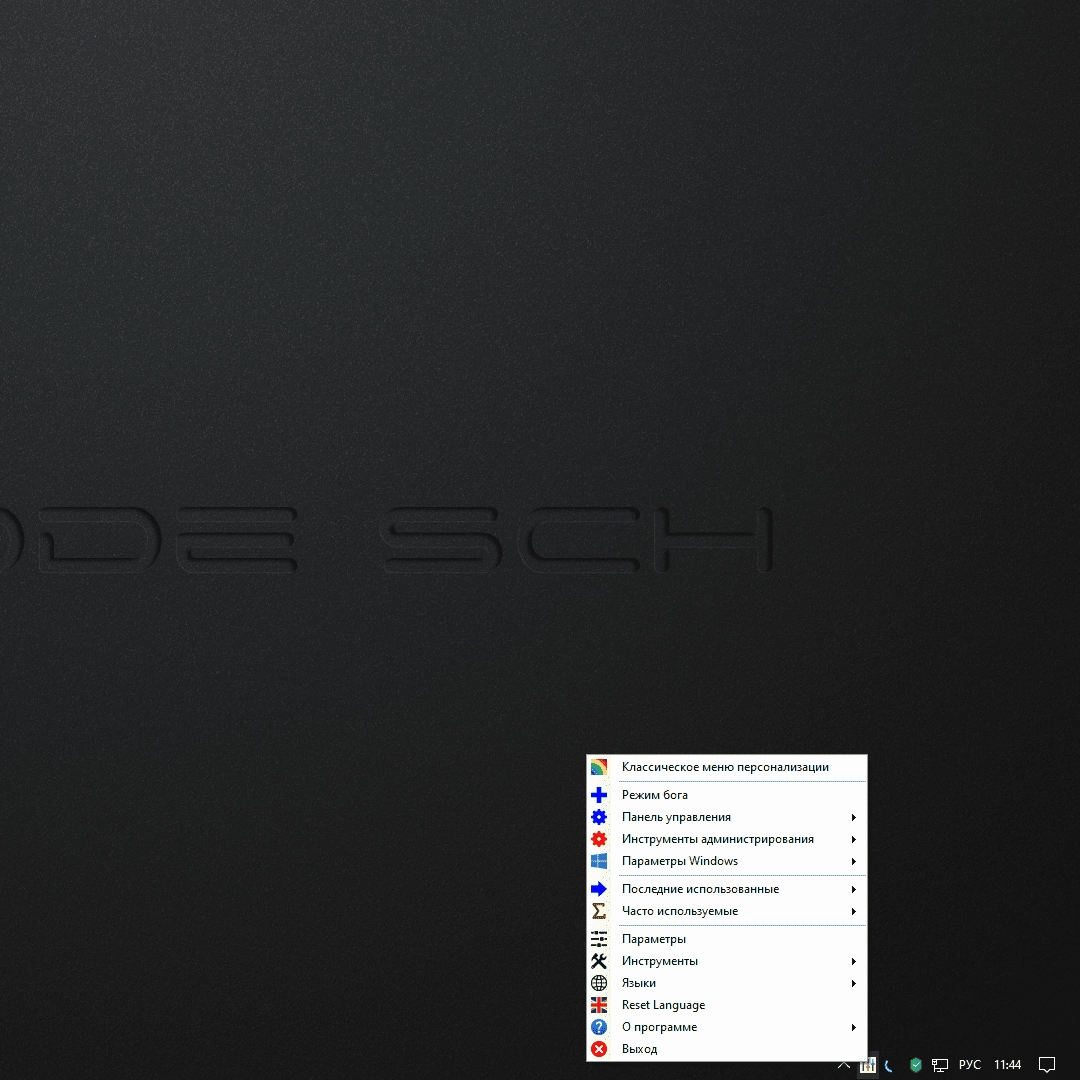Show hidden tray icons with the chevron

844,1065
